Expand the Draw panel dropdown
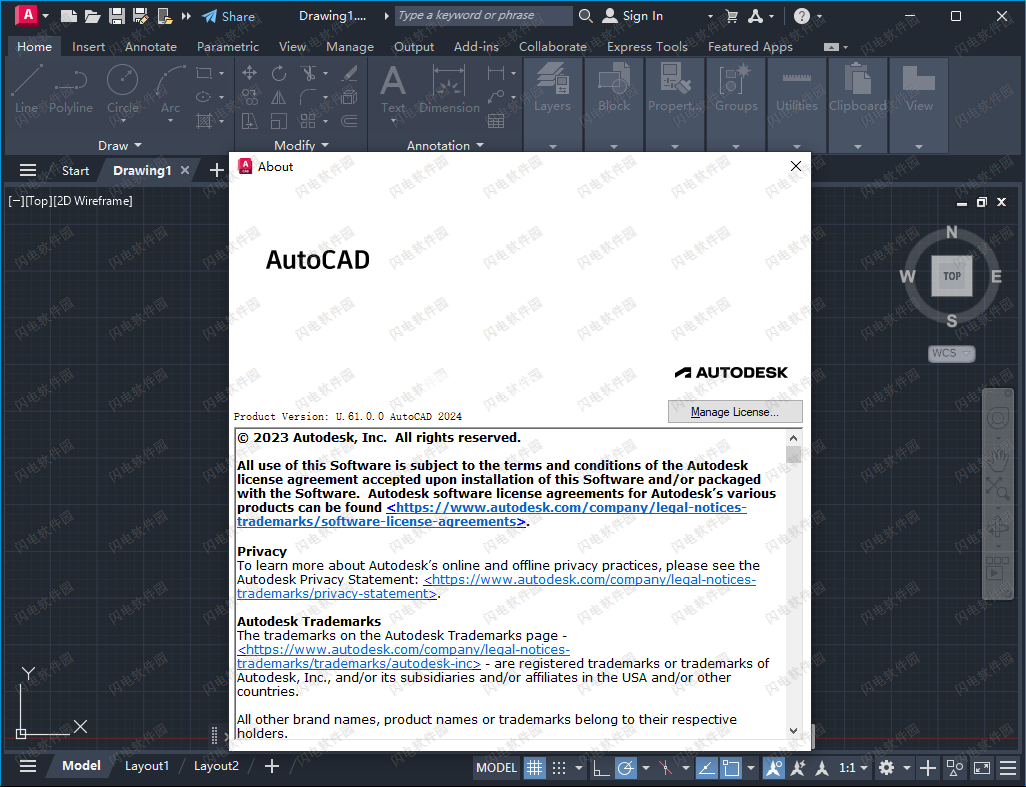1026x787 pixels. (120, 145)
